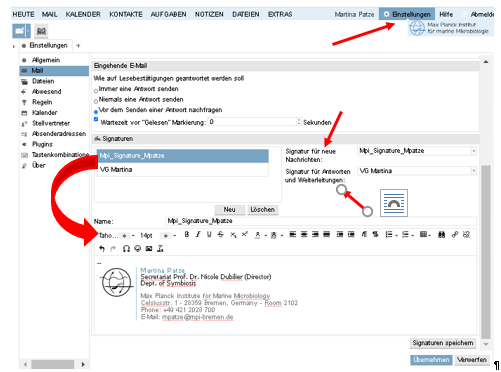The width and height of the screenshot is (501, 372).
Task: Justify the signature text
Action: pyautogui.click(x=327, y=235)
